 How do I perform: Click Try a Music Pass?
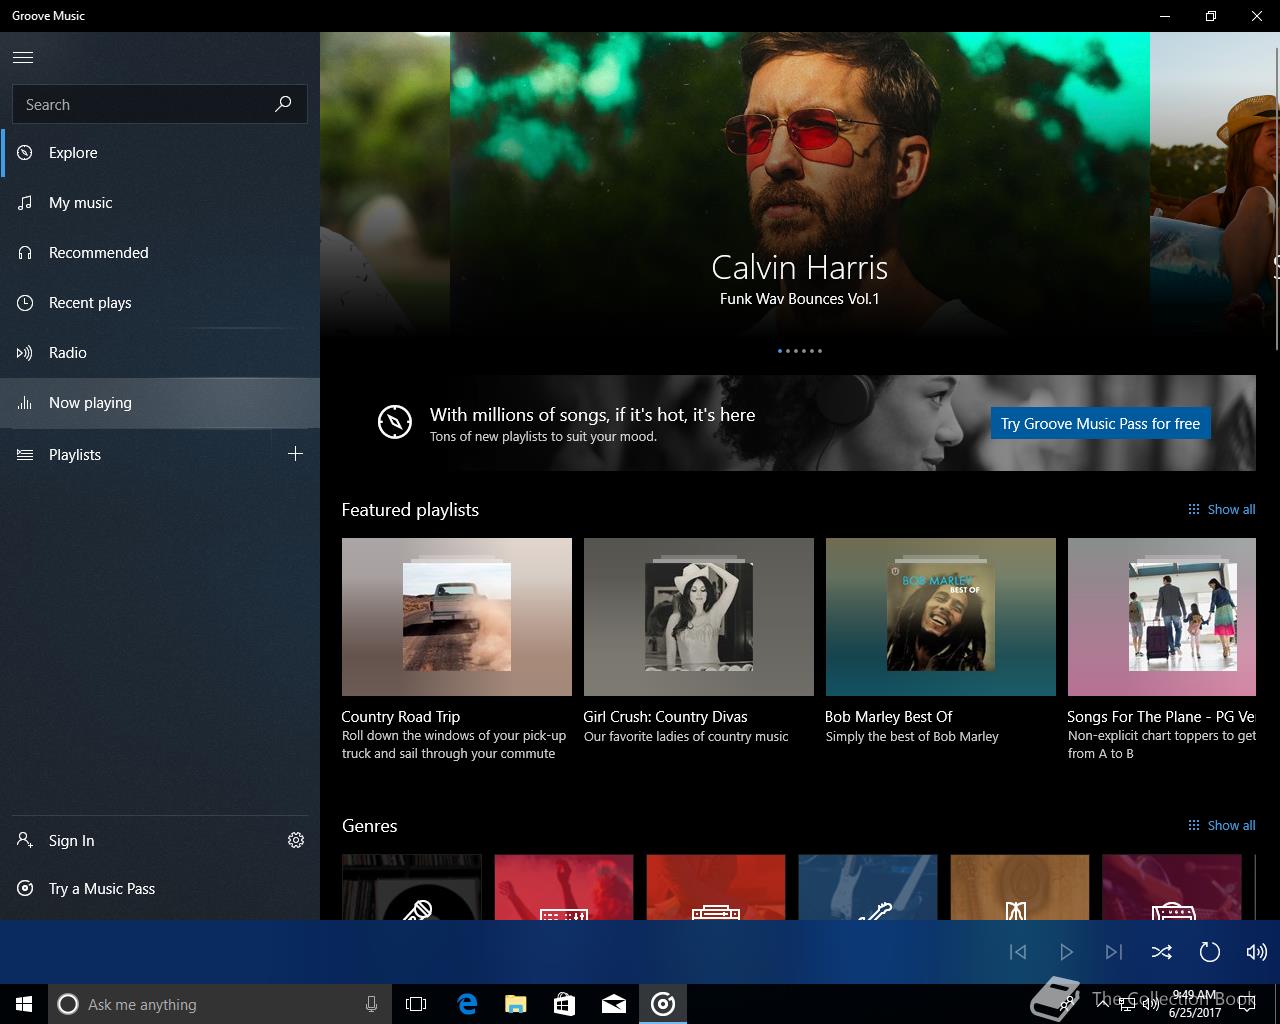[x=160, y=889]
